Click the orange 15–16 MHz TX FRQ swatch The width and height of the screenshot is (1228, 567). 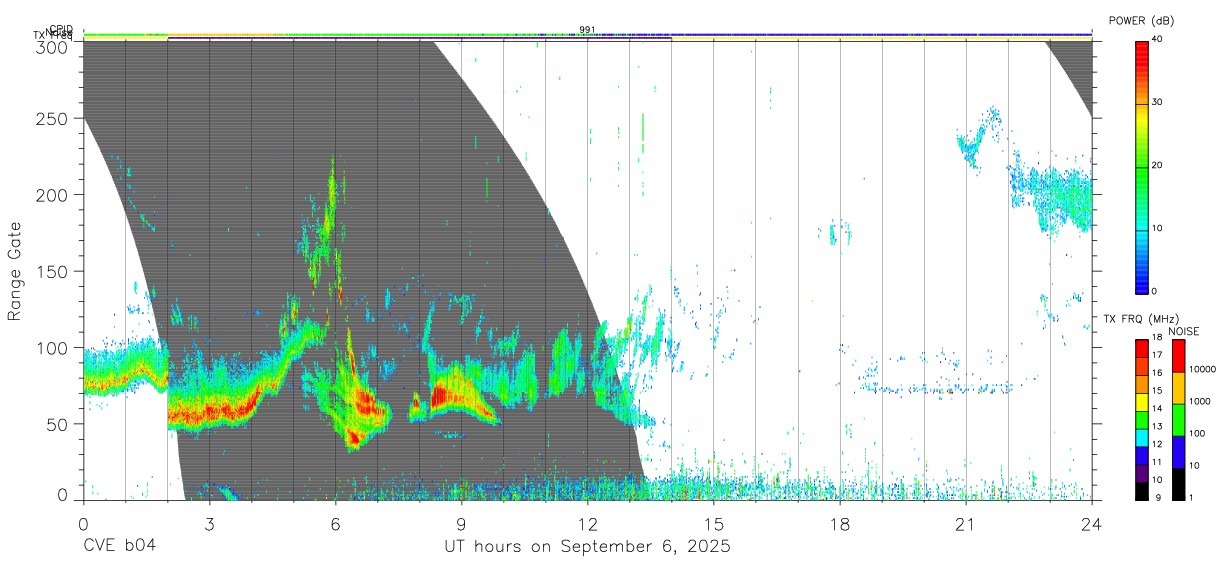tap(1141, 384)
